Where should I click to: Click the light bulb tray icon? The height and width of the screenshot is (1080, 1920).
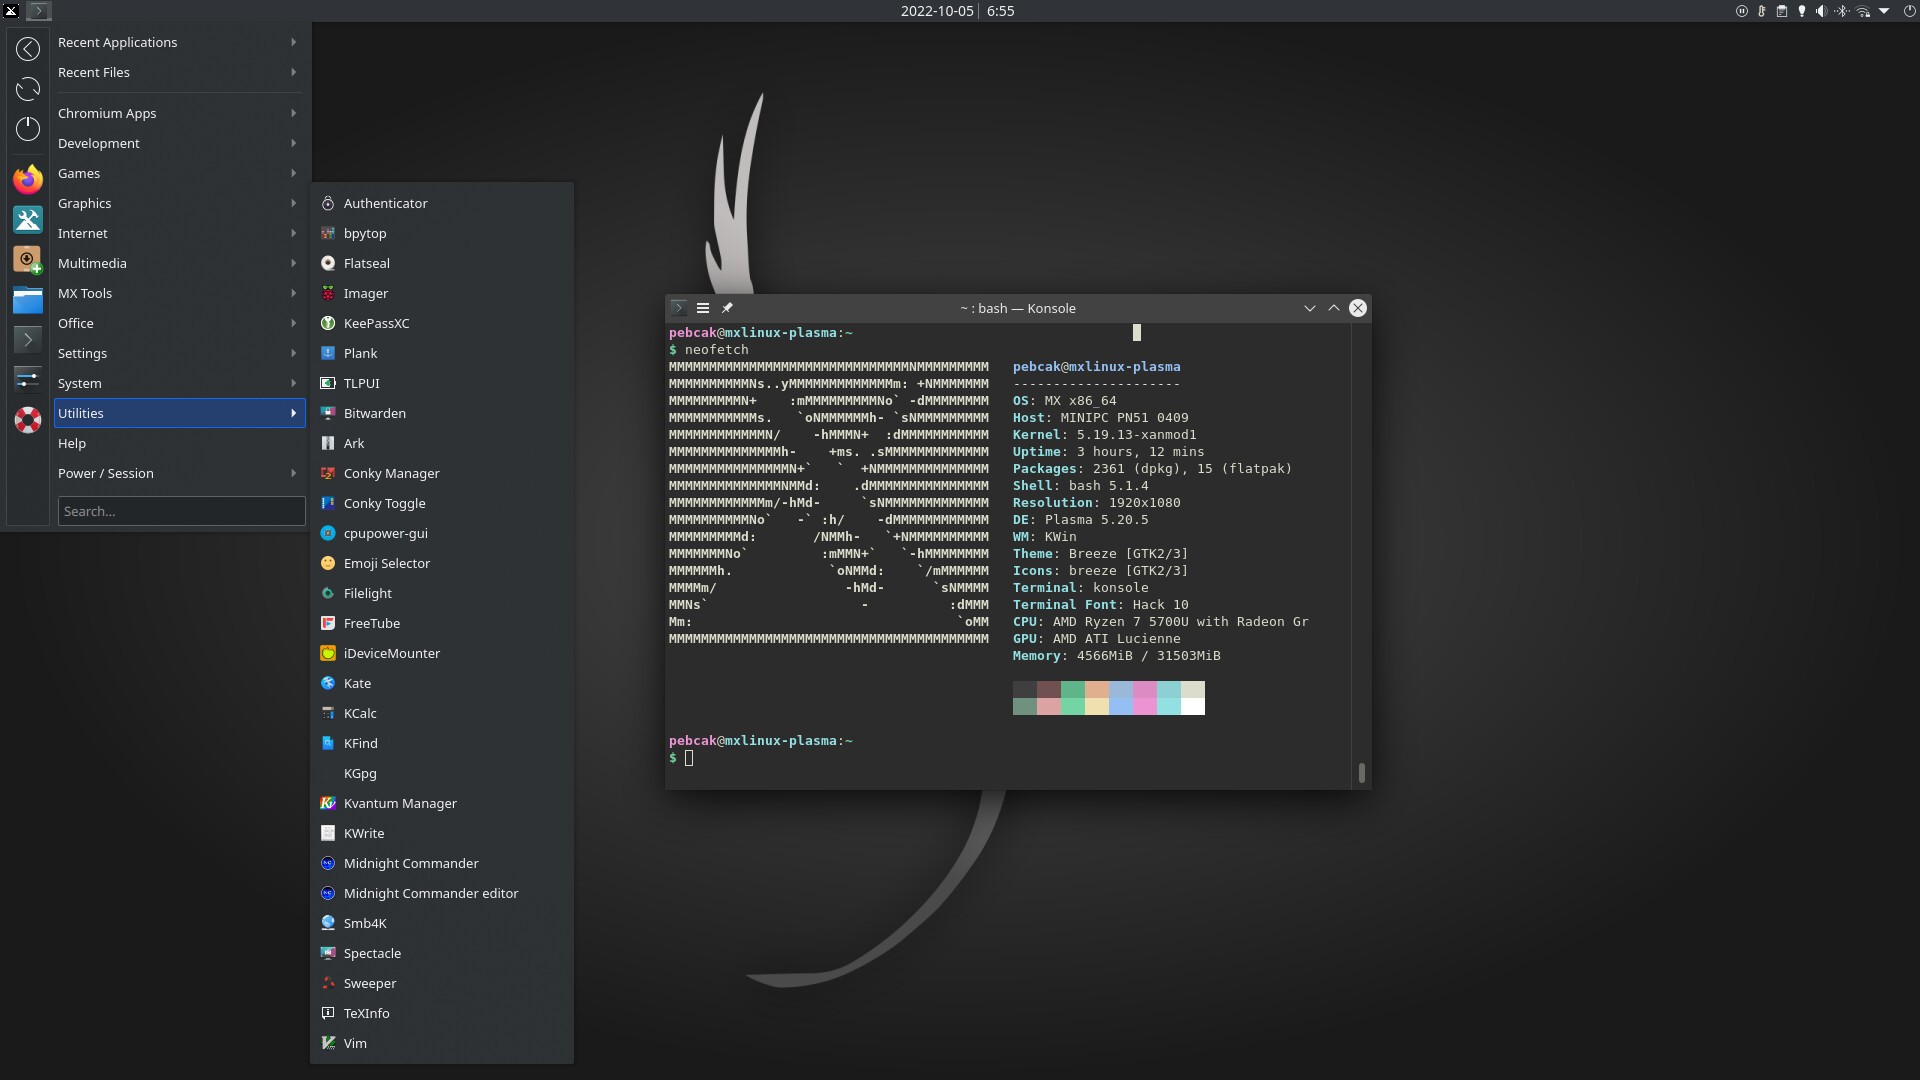coord(1802,11)
